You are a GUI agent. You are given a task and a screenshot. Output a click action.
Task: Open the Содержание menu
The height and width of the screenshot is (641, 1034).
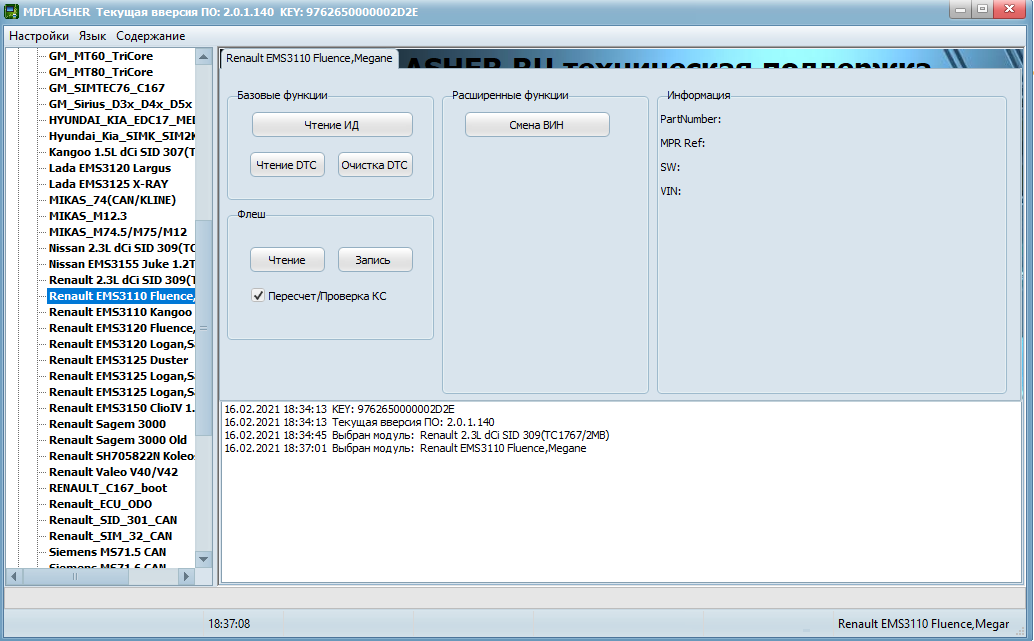pyautogui.click(x=150, y=36)
